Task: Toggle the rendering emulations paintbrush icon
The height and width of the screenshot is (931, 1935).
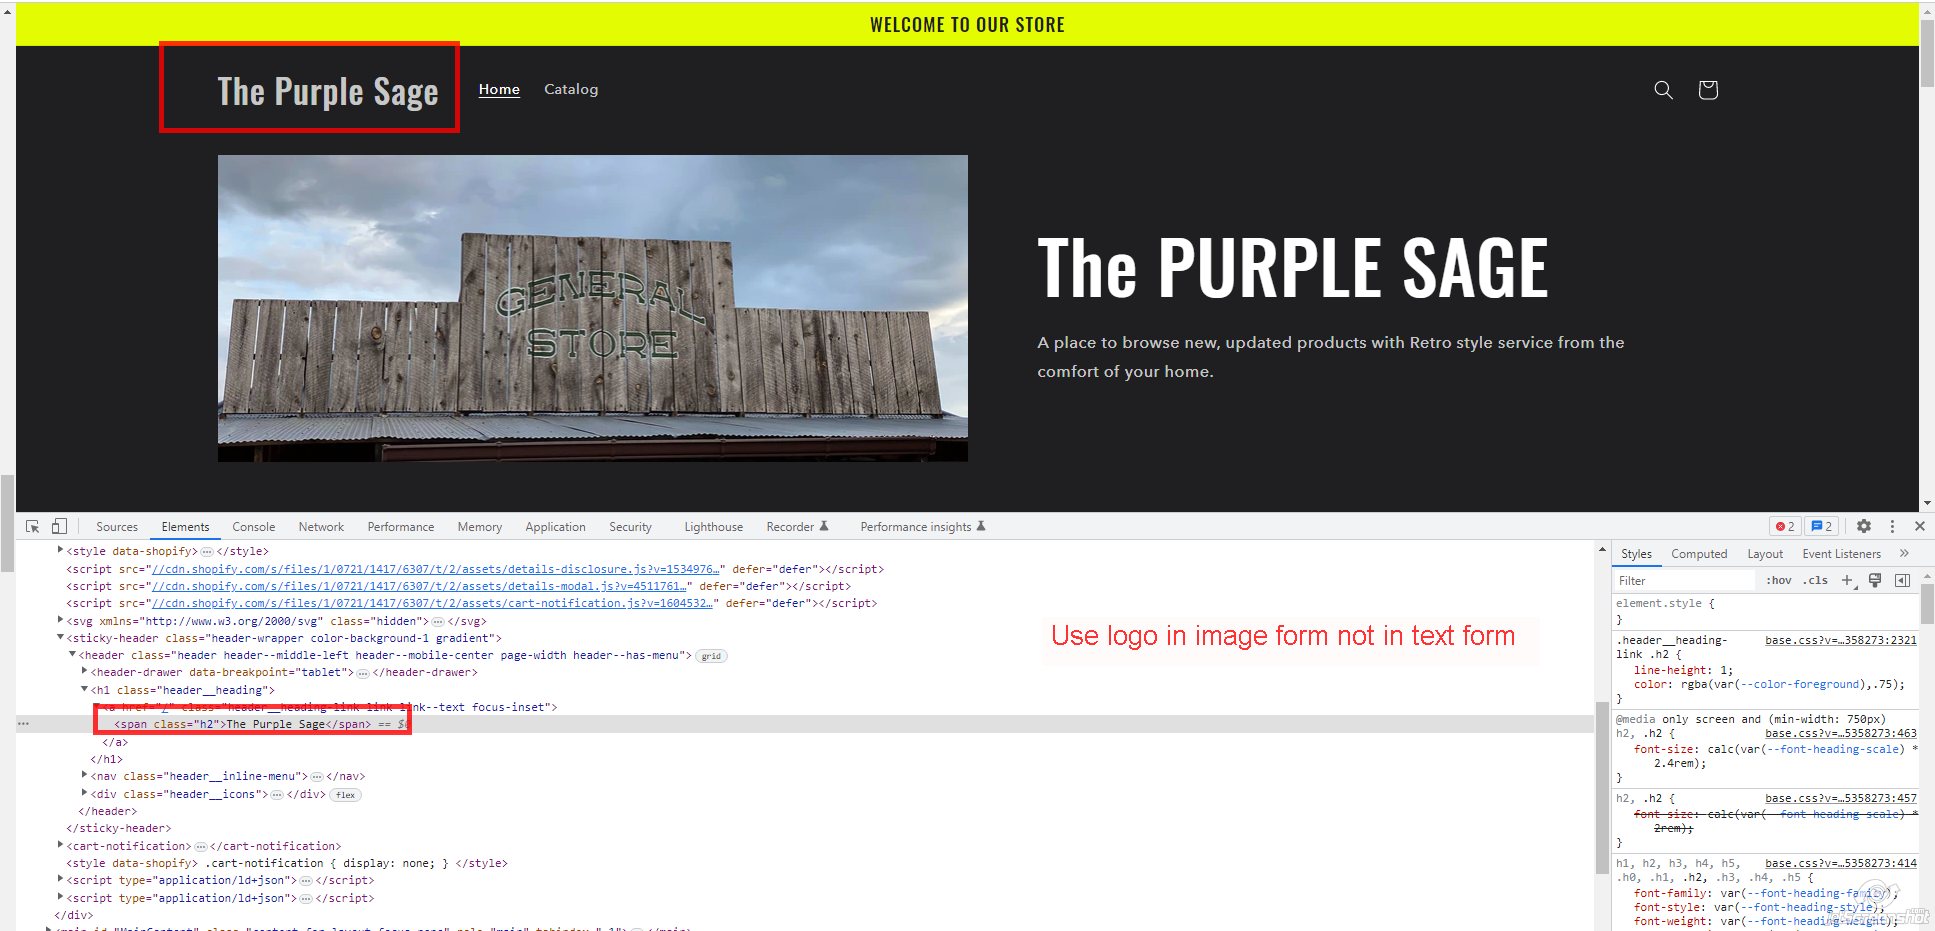Action: coord(1875,580)
